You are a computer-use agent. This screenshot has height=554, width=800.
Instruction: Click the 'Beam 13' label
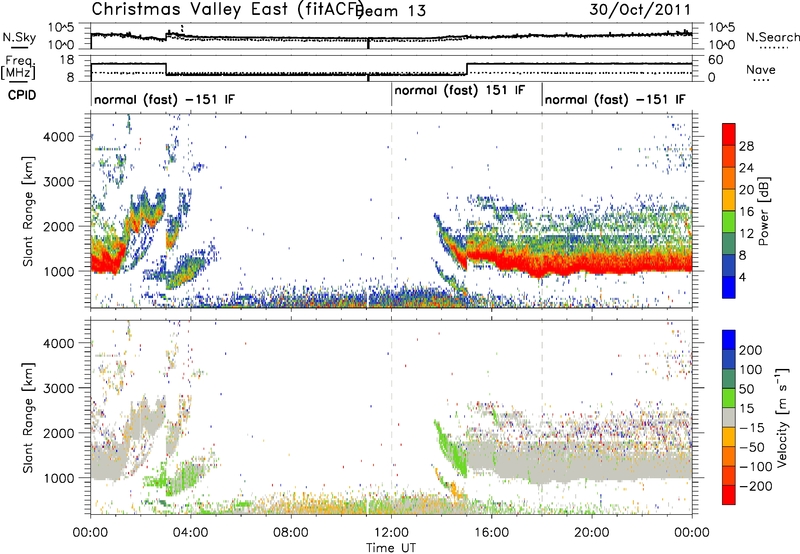click(392, 11)
